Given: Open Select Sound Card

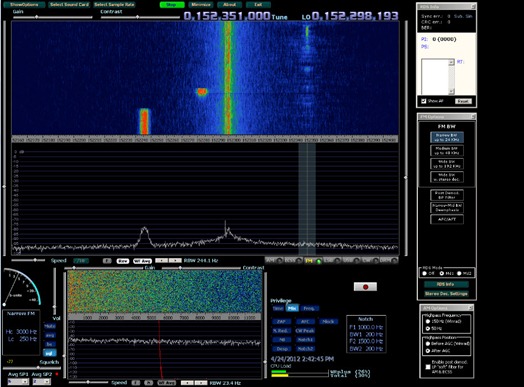Looking at the screenshot, I should click(x=70, y=5).
